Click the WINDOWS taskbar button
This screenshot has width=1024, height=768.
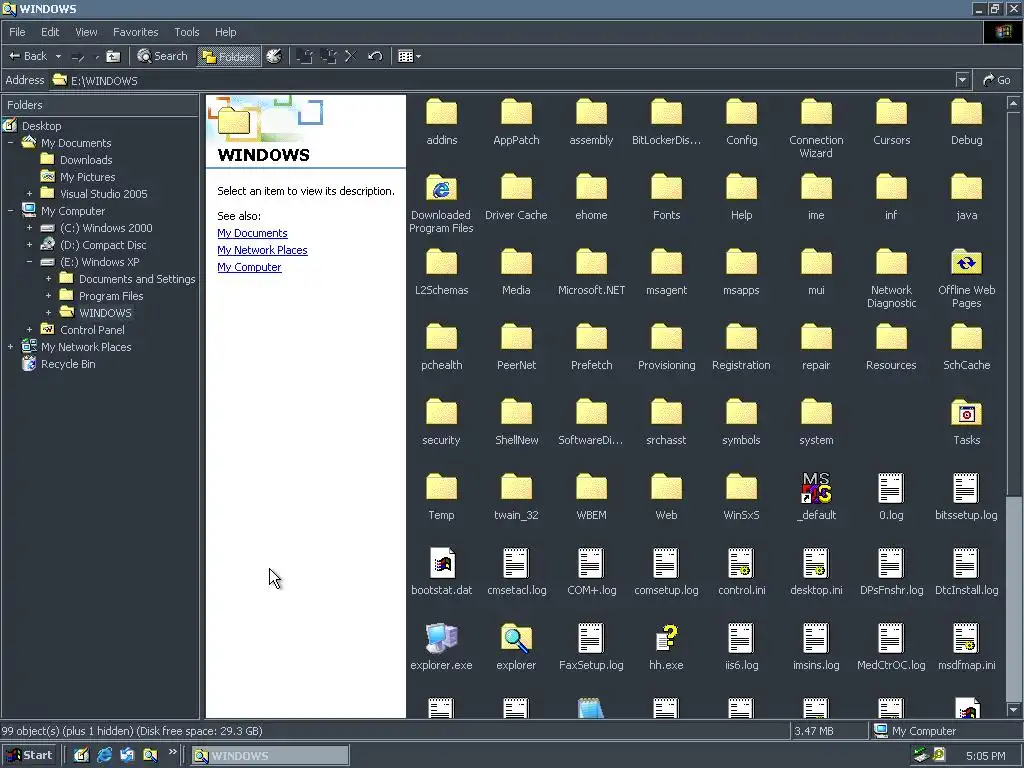pyautogui.click(x=270, y=756)
